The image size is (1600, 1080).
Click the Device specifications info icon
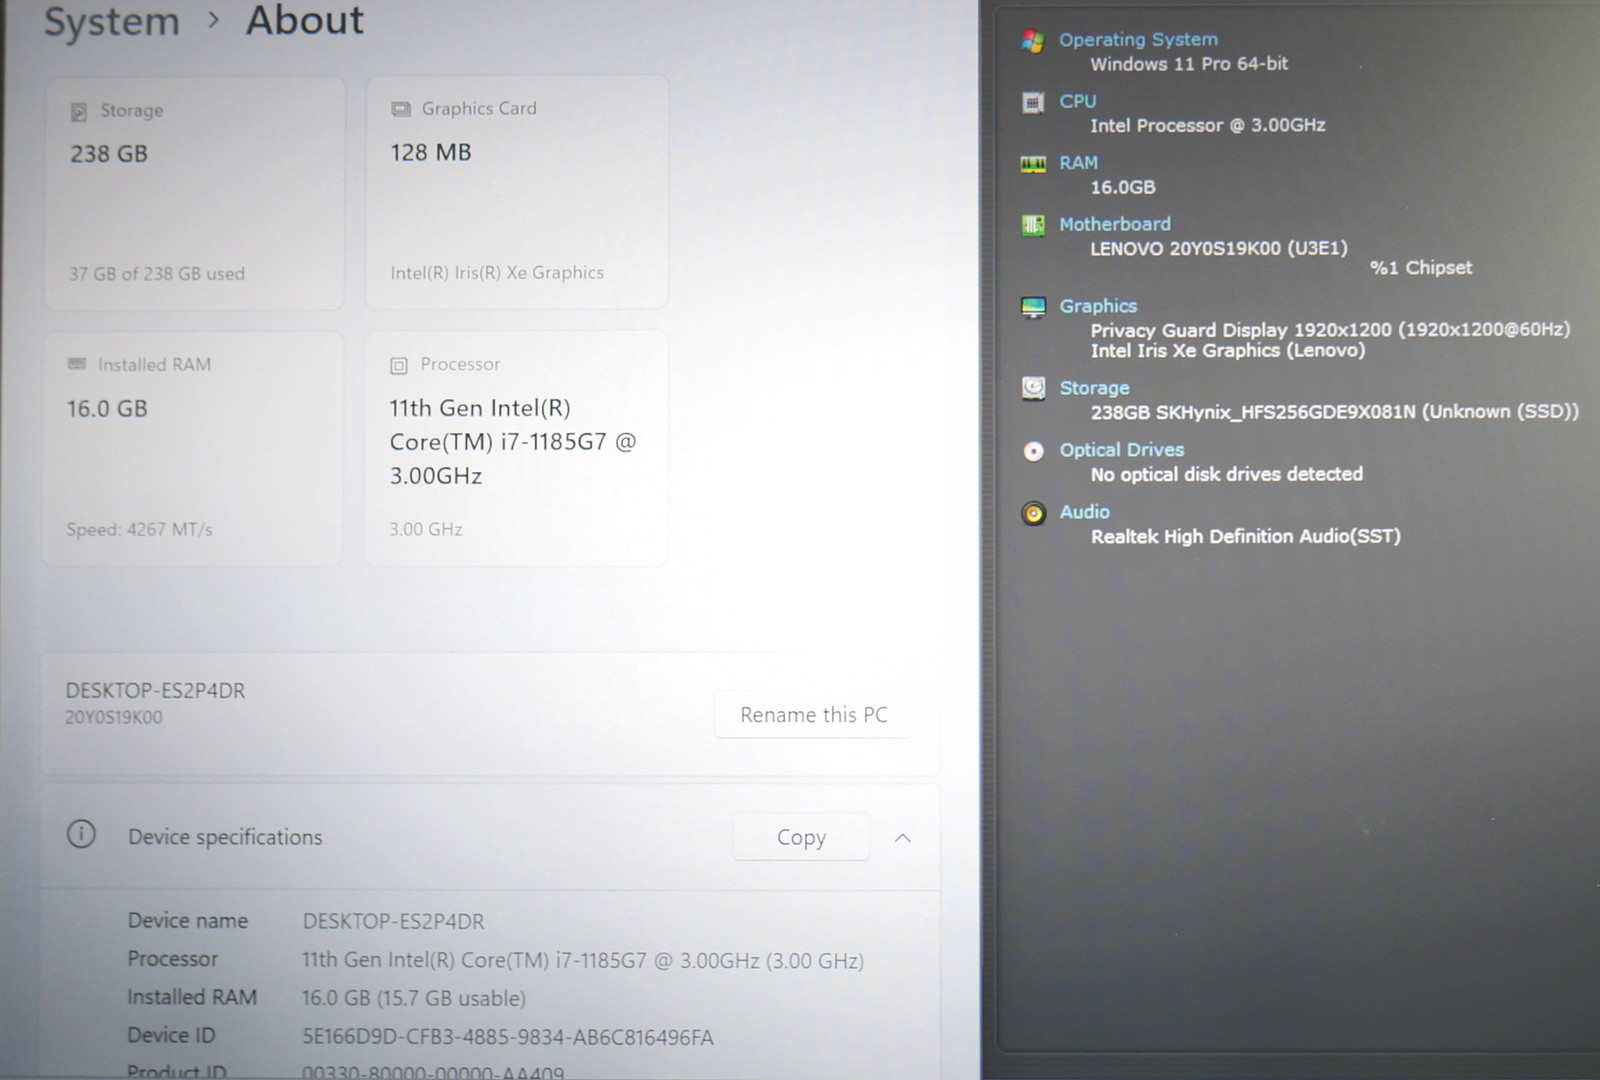pos(81,834)
